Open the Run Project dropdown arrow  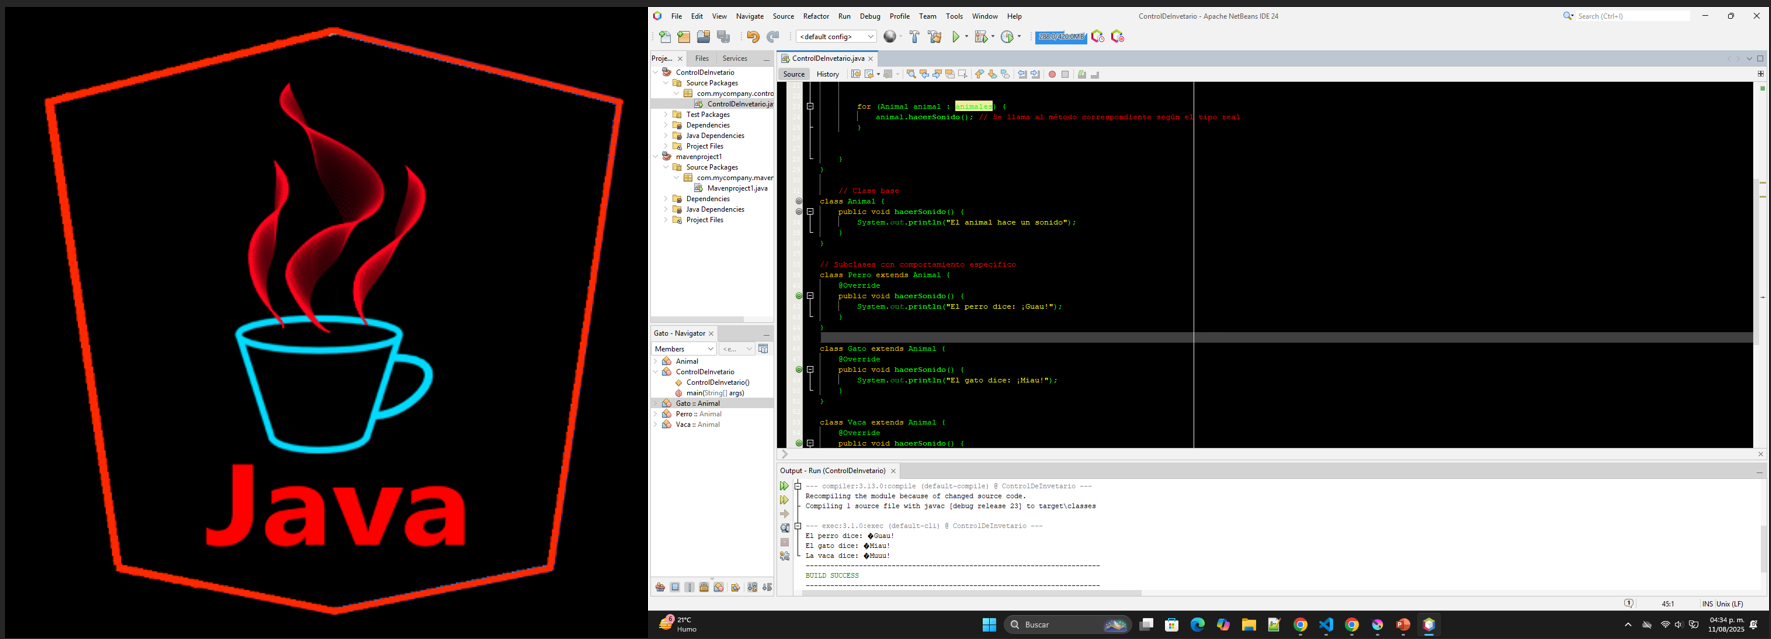click(x=966, y=37)
